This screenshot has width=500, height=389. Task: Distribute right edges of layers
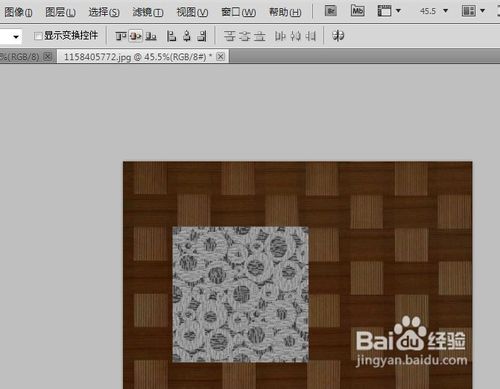point(310,36)
